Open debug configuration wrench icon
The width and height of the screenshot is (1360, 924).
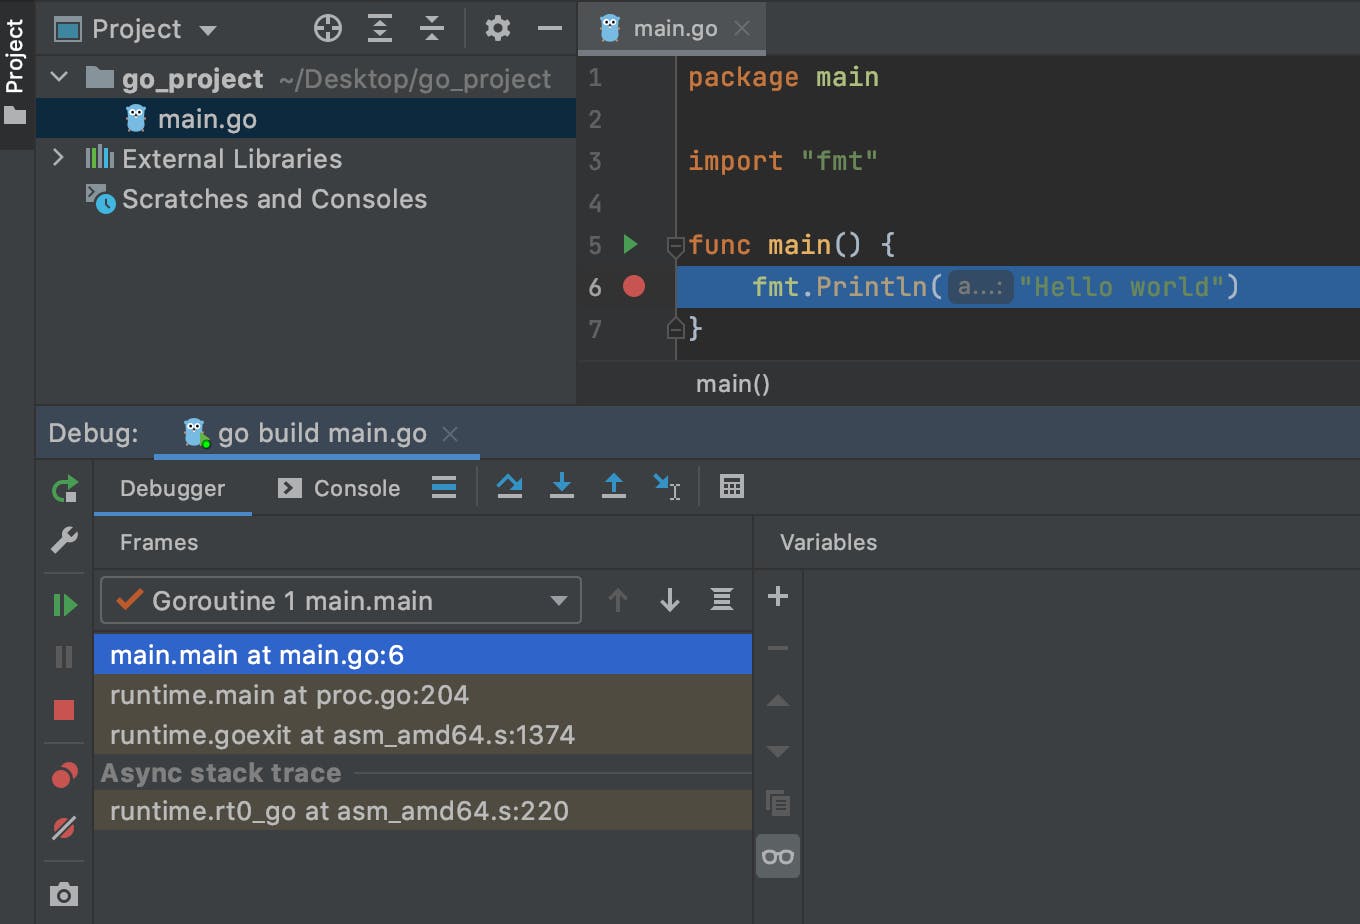click(64, 540)
